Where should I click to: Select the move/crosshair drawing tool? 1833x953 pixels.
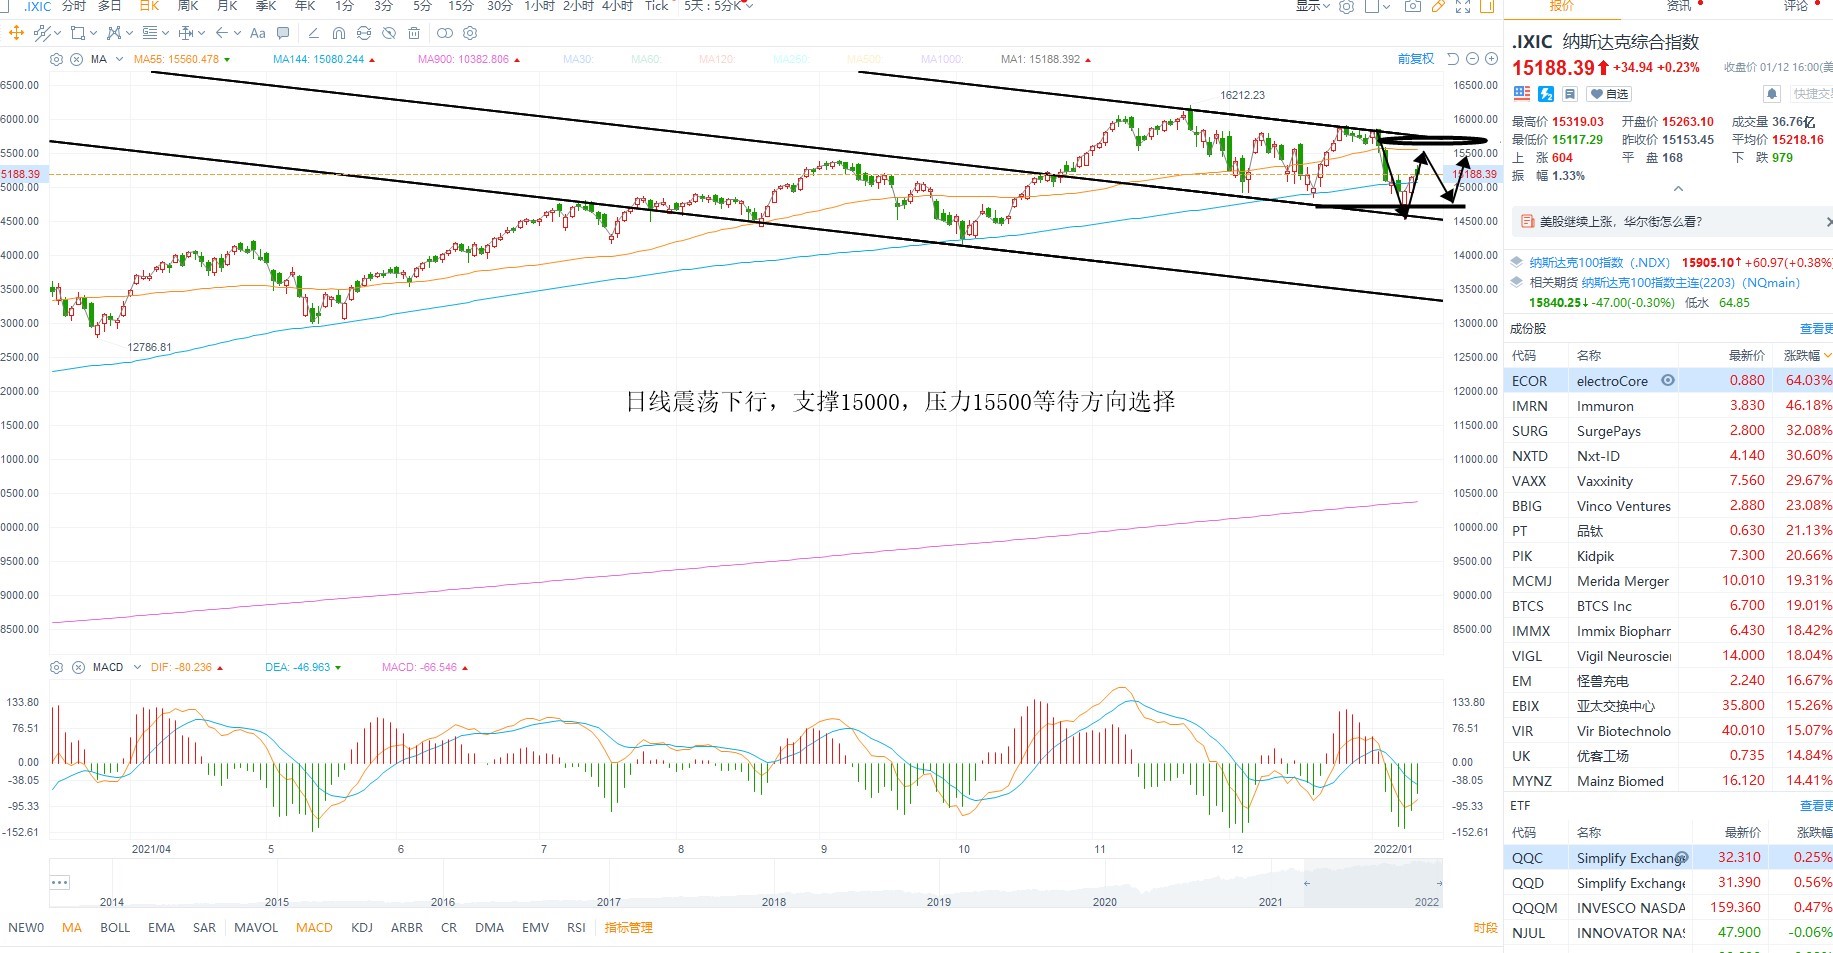tap(16, 33)
